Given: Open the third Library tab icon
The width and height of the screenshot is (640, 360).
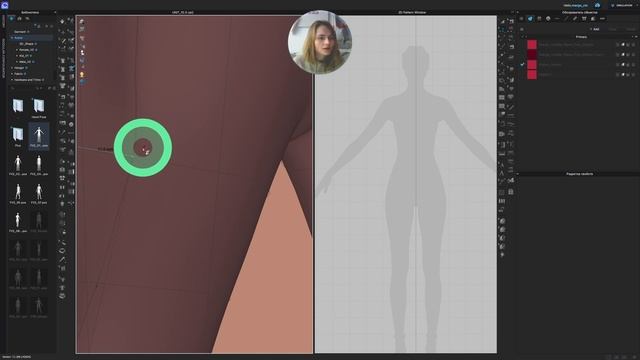Looking at the screenshot, I should [x=27, y=19].
